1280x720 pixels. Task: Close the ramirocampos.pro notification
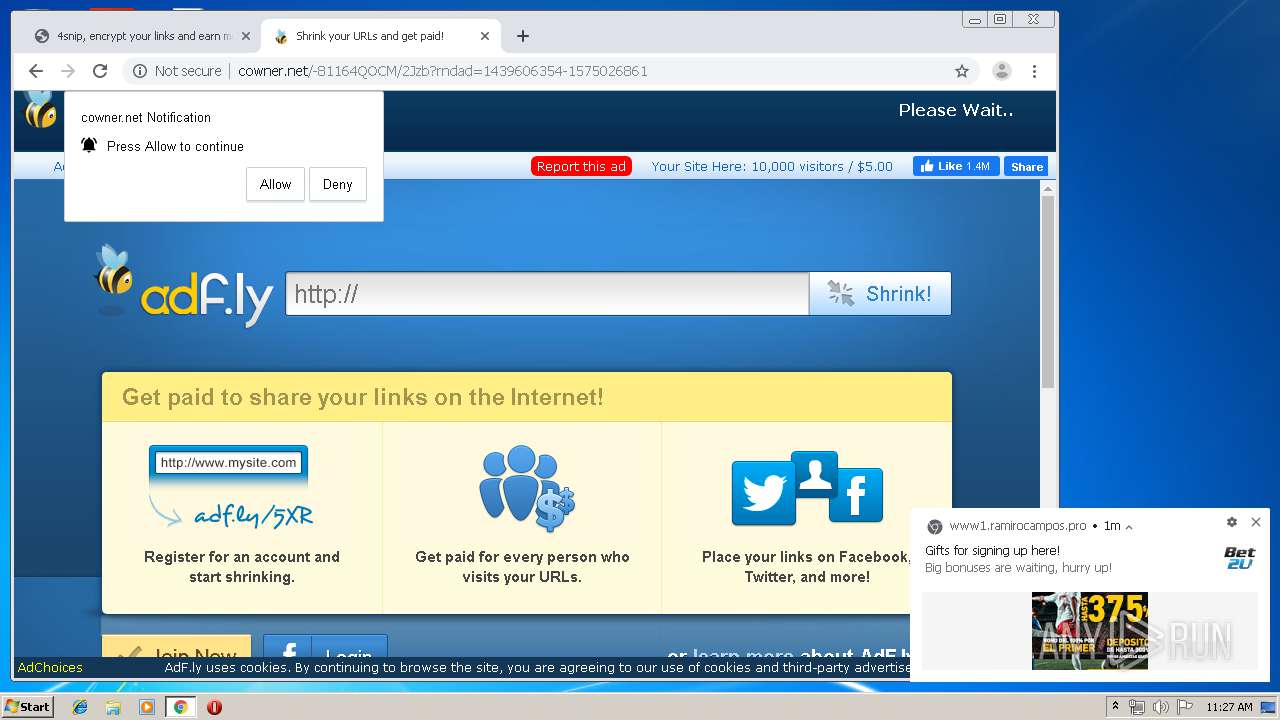[x=1256, y=522]
